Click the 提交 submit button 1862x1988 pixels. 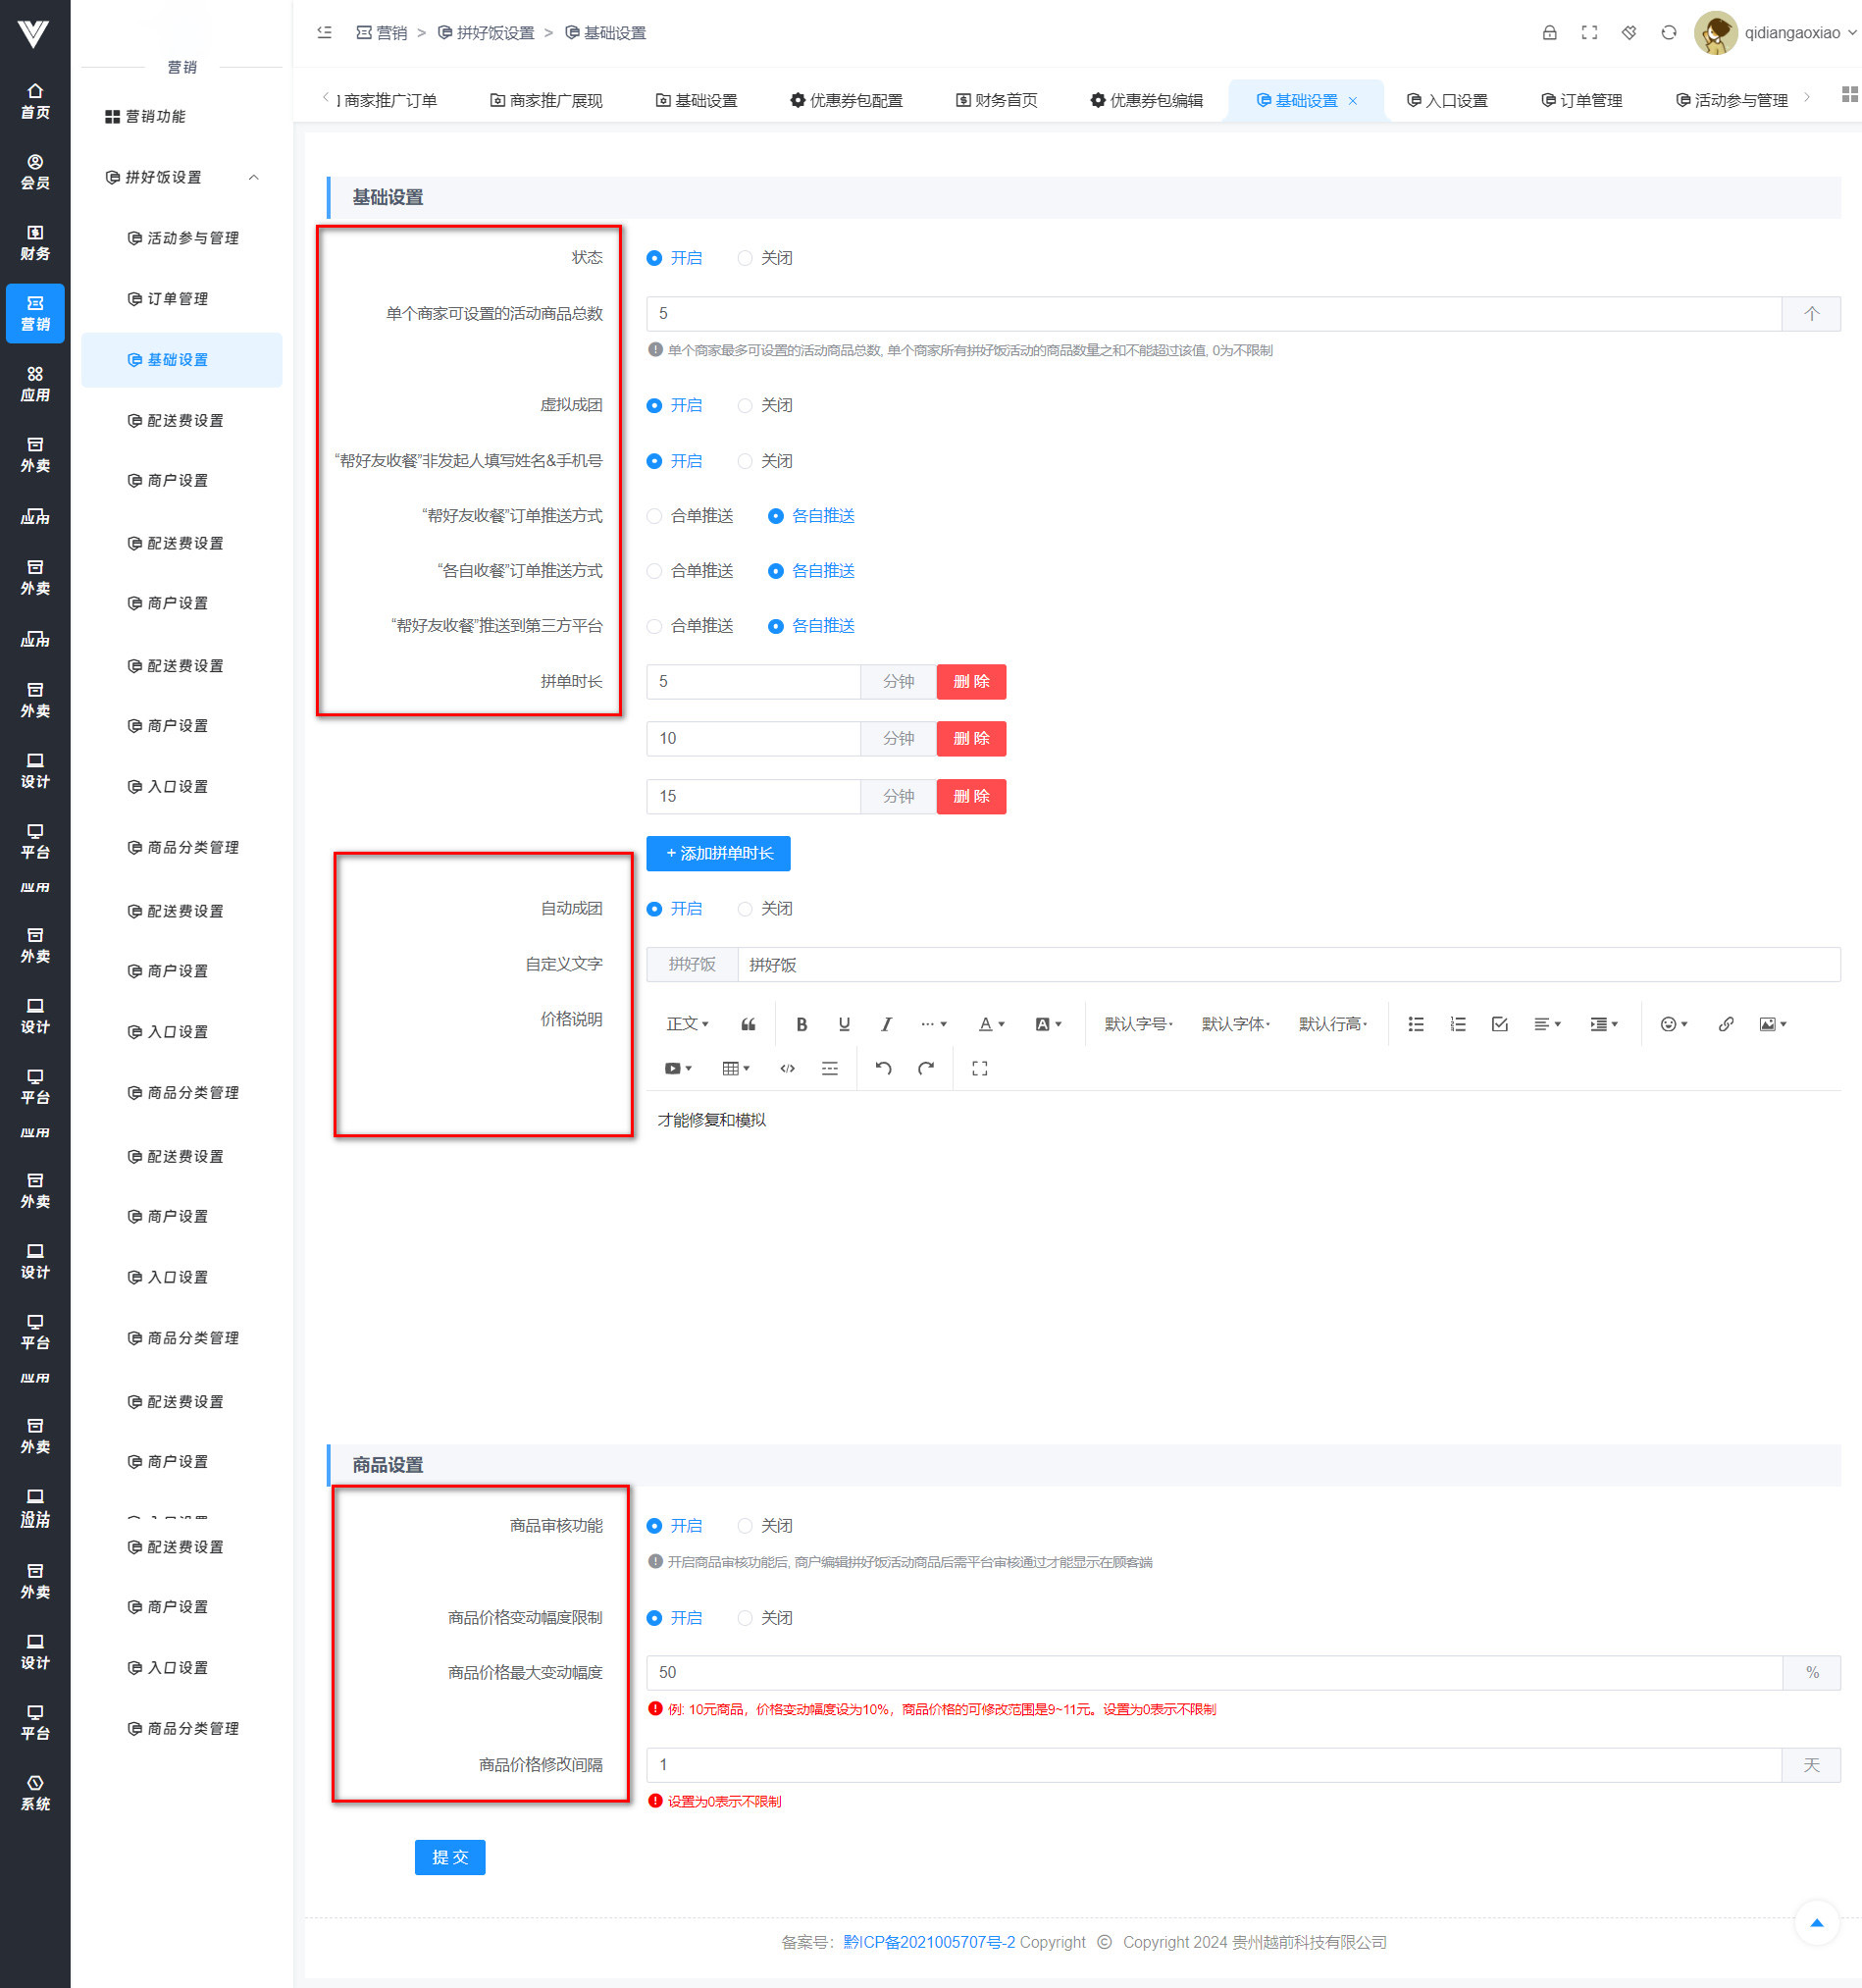(x=449, y=1857)
